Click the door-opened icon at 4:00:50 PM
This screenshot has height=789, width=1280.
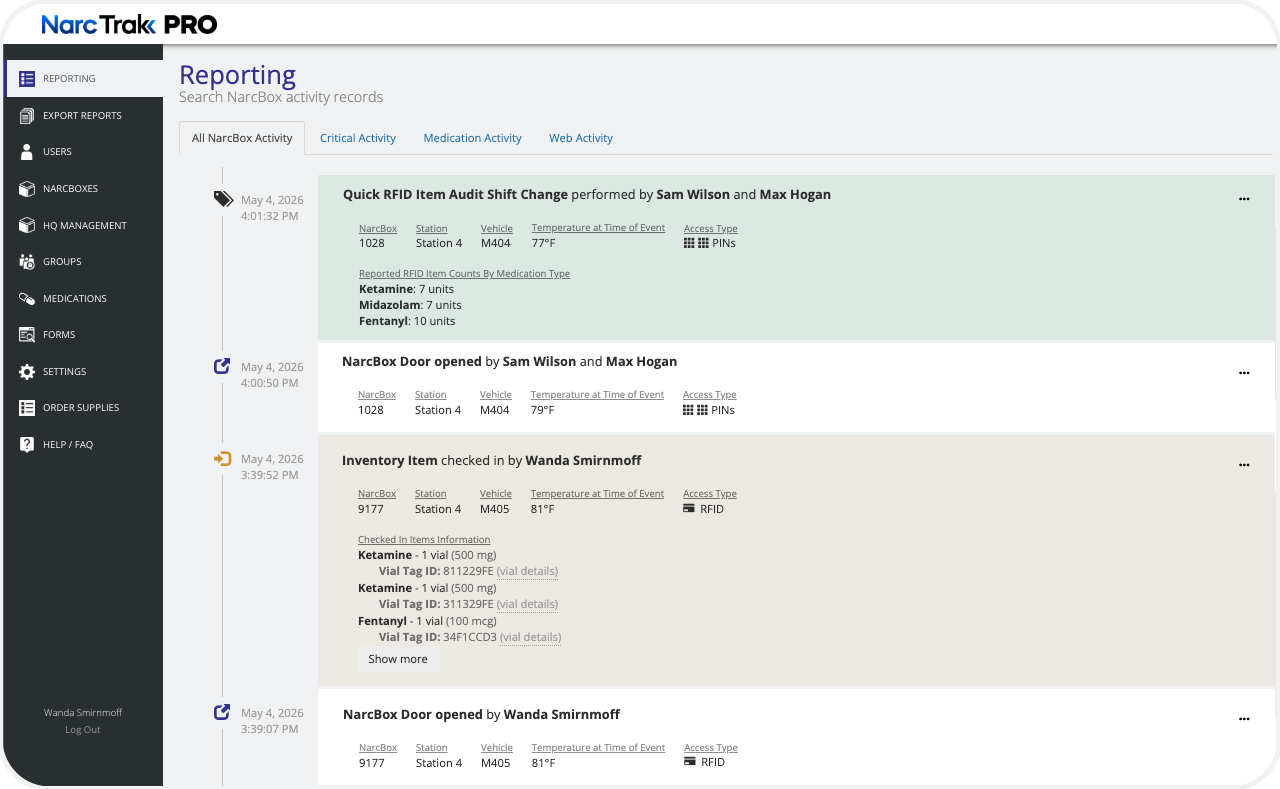pyautogui.click(x=222, y=366)
